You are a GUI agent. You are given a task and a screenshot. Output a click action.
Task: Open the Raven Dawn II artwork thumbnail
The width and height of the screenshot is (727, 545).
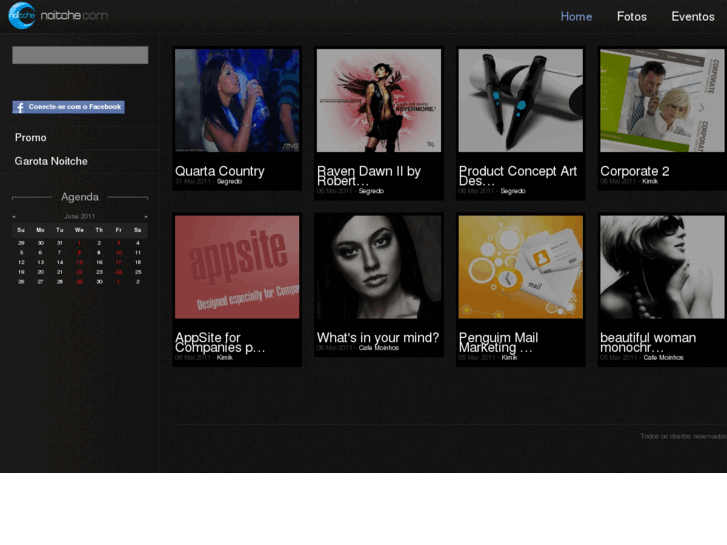(x=379, y=101)
